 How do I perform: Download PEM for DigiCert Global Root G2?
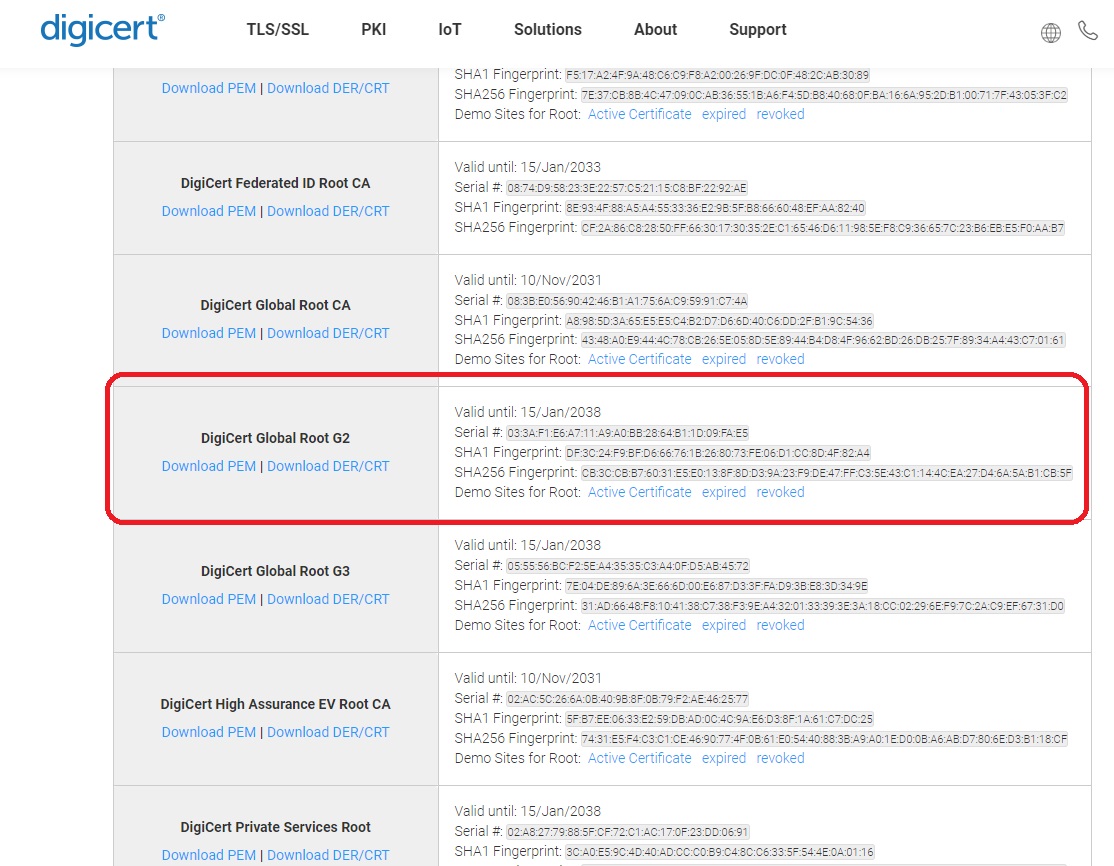pos(209,466)
